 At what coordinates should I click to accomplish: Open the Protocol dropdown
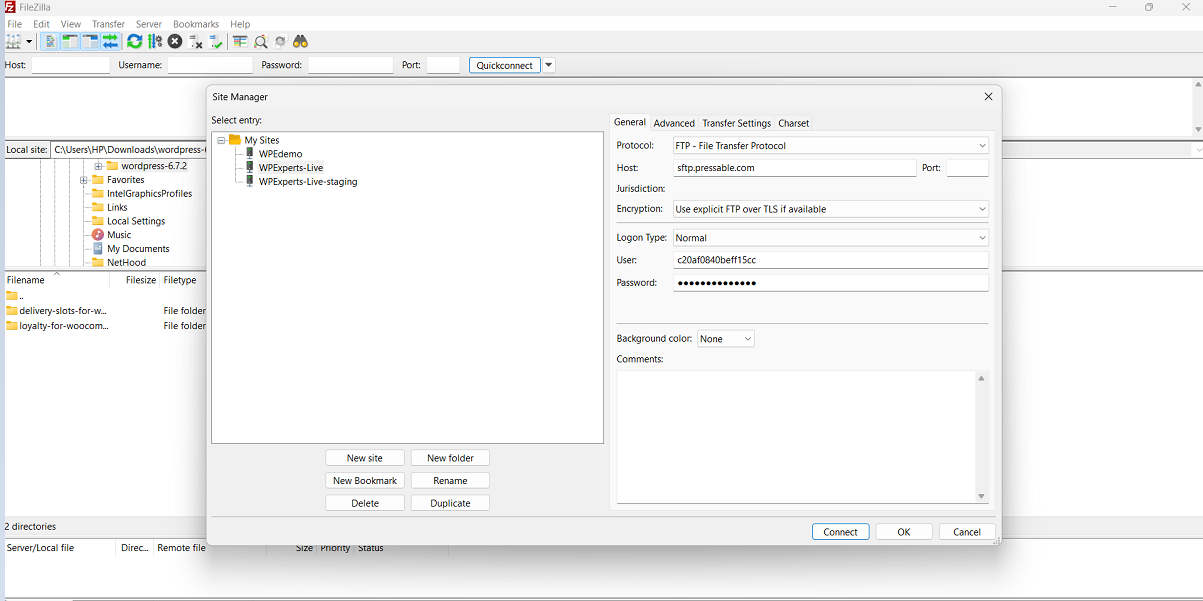pos(981,145)
